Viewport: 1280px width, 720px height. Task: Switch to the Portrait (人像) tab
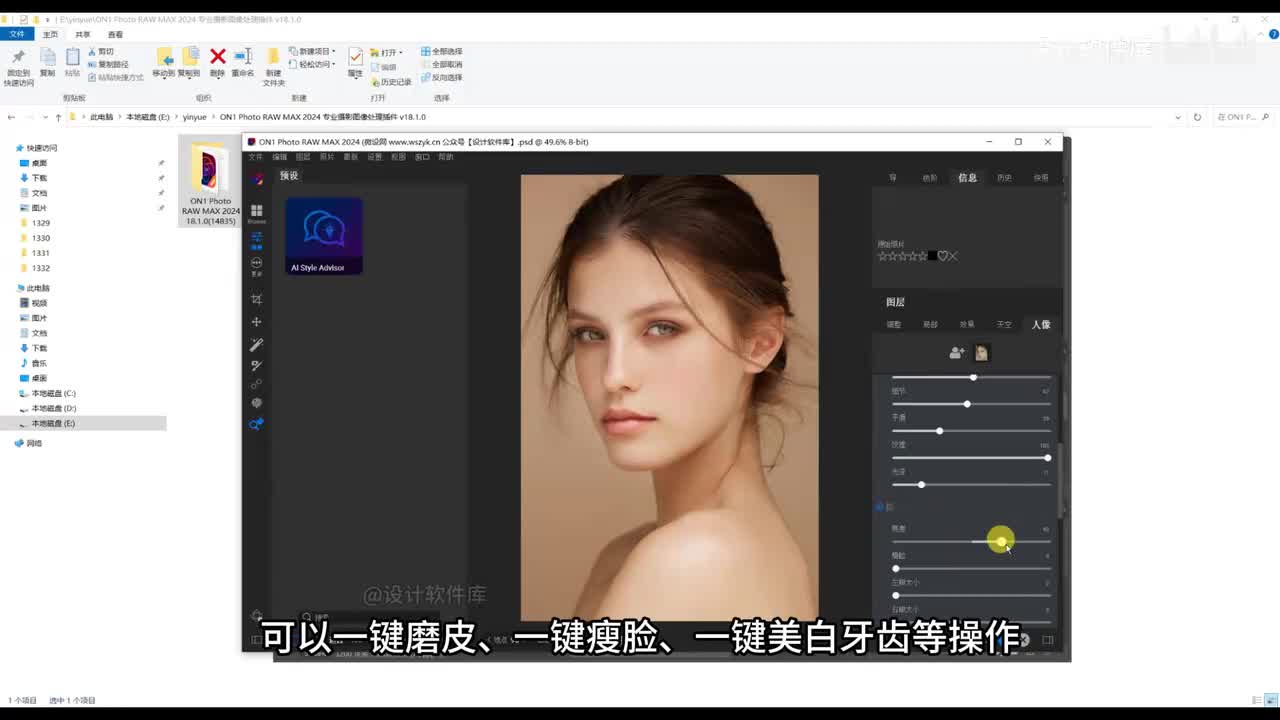[x=1041, y=325]
